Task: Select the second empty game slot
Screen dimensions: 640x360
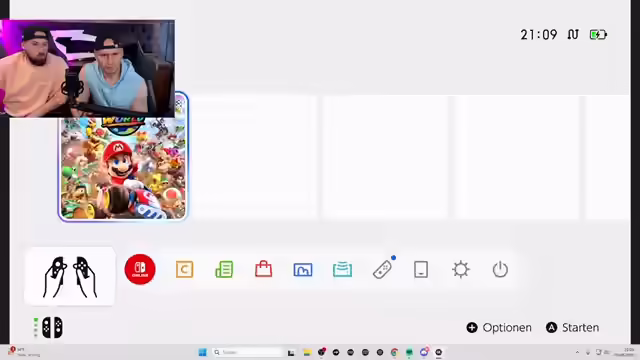Action: (385, 157)
